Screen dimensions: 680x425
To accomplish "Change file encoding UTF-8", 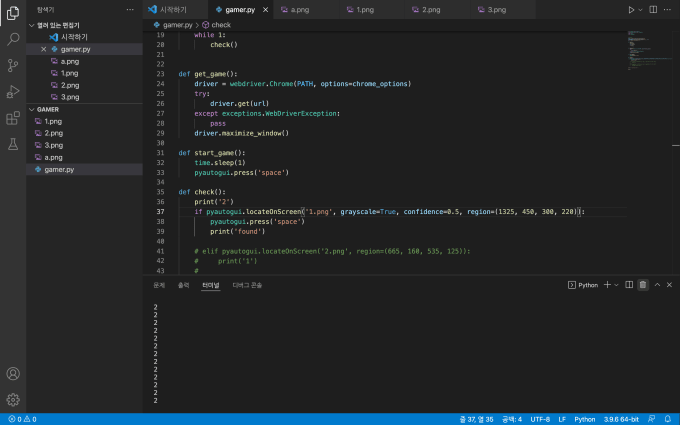I will (540, 419).
